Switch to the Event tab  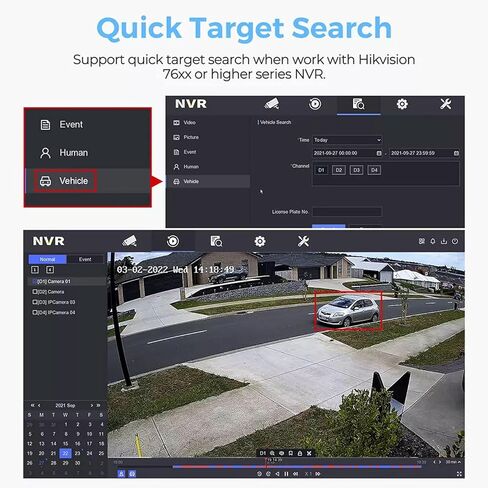pyautogui.click(x=85, y=259)
